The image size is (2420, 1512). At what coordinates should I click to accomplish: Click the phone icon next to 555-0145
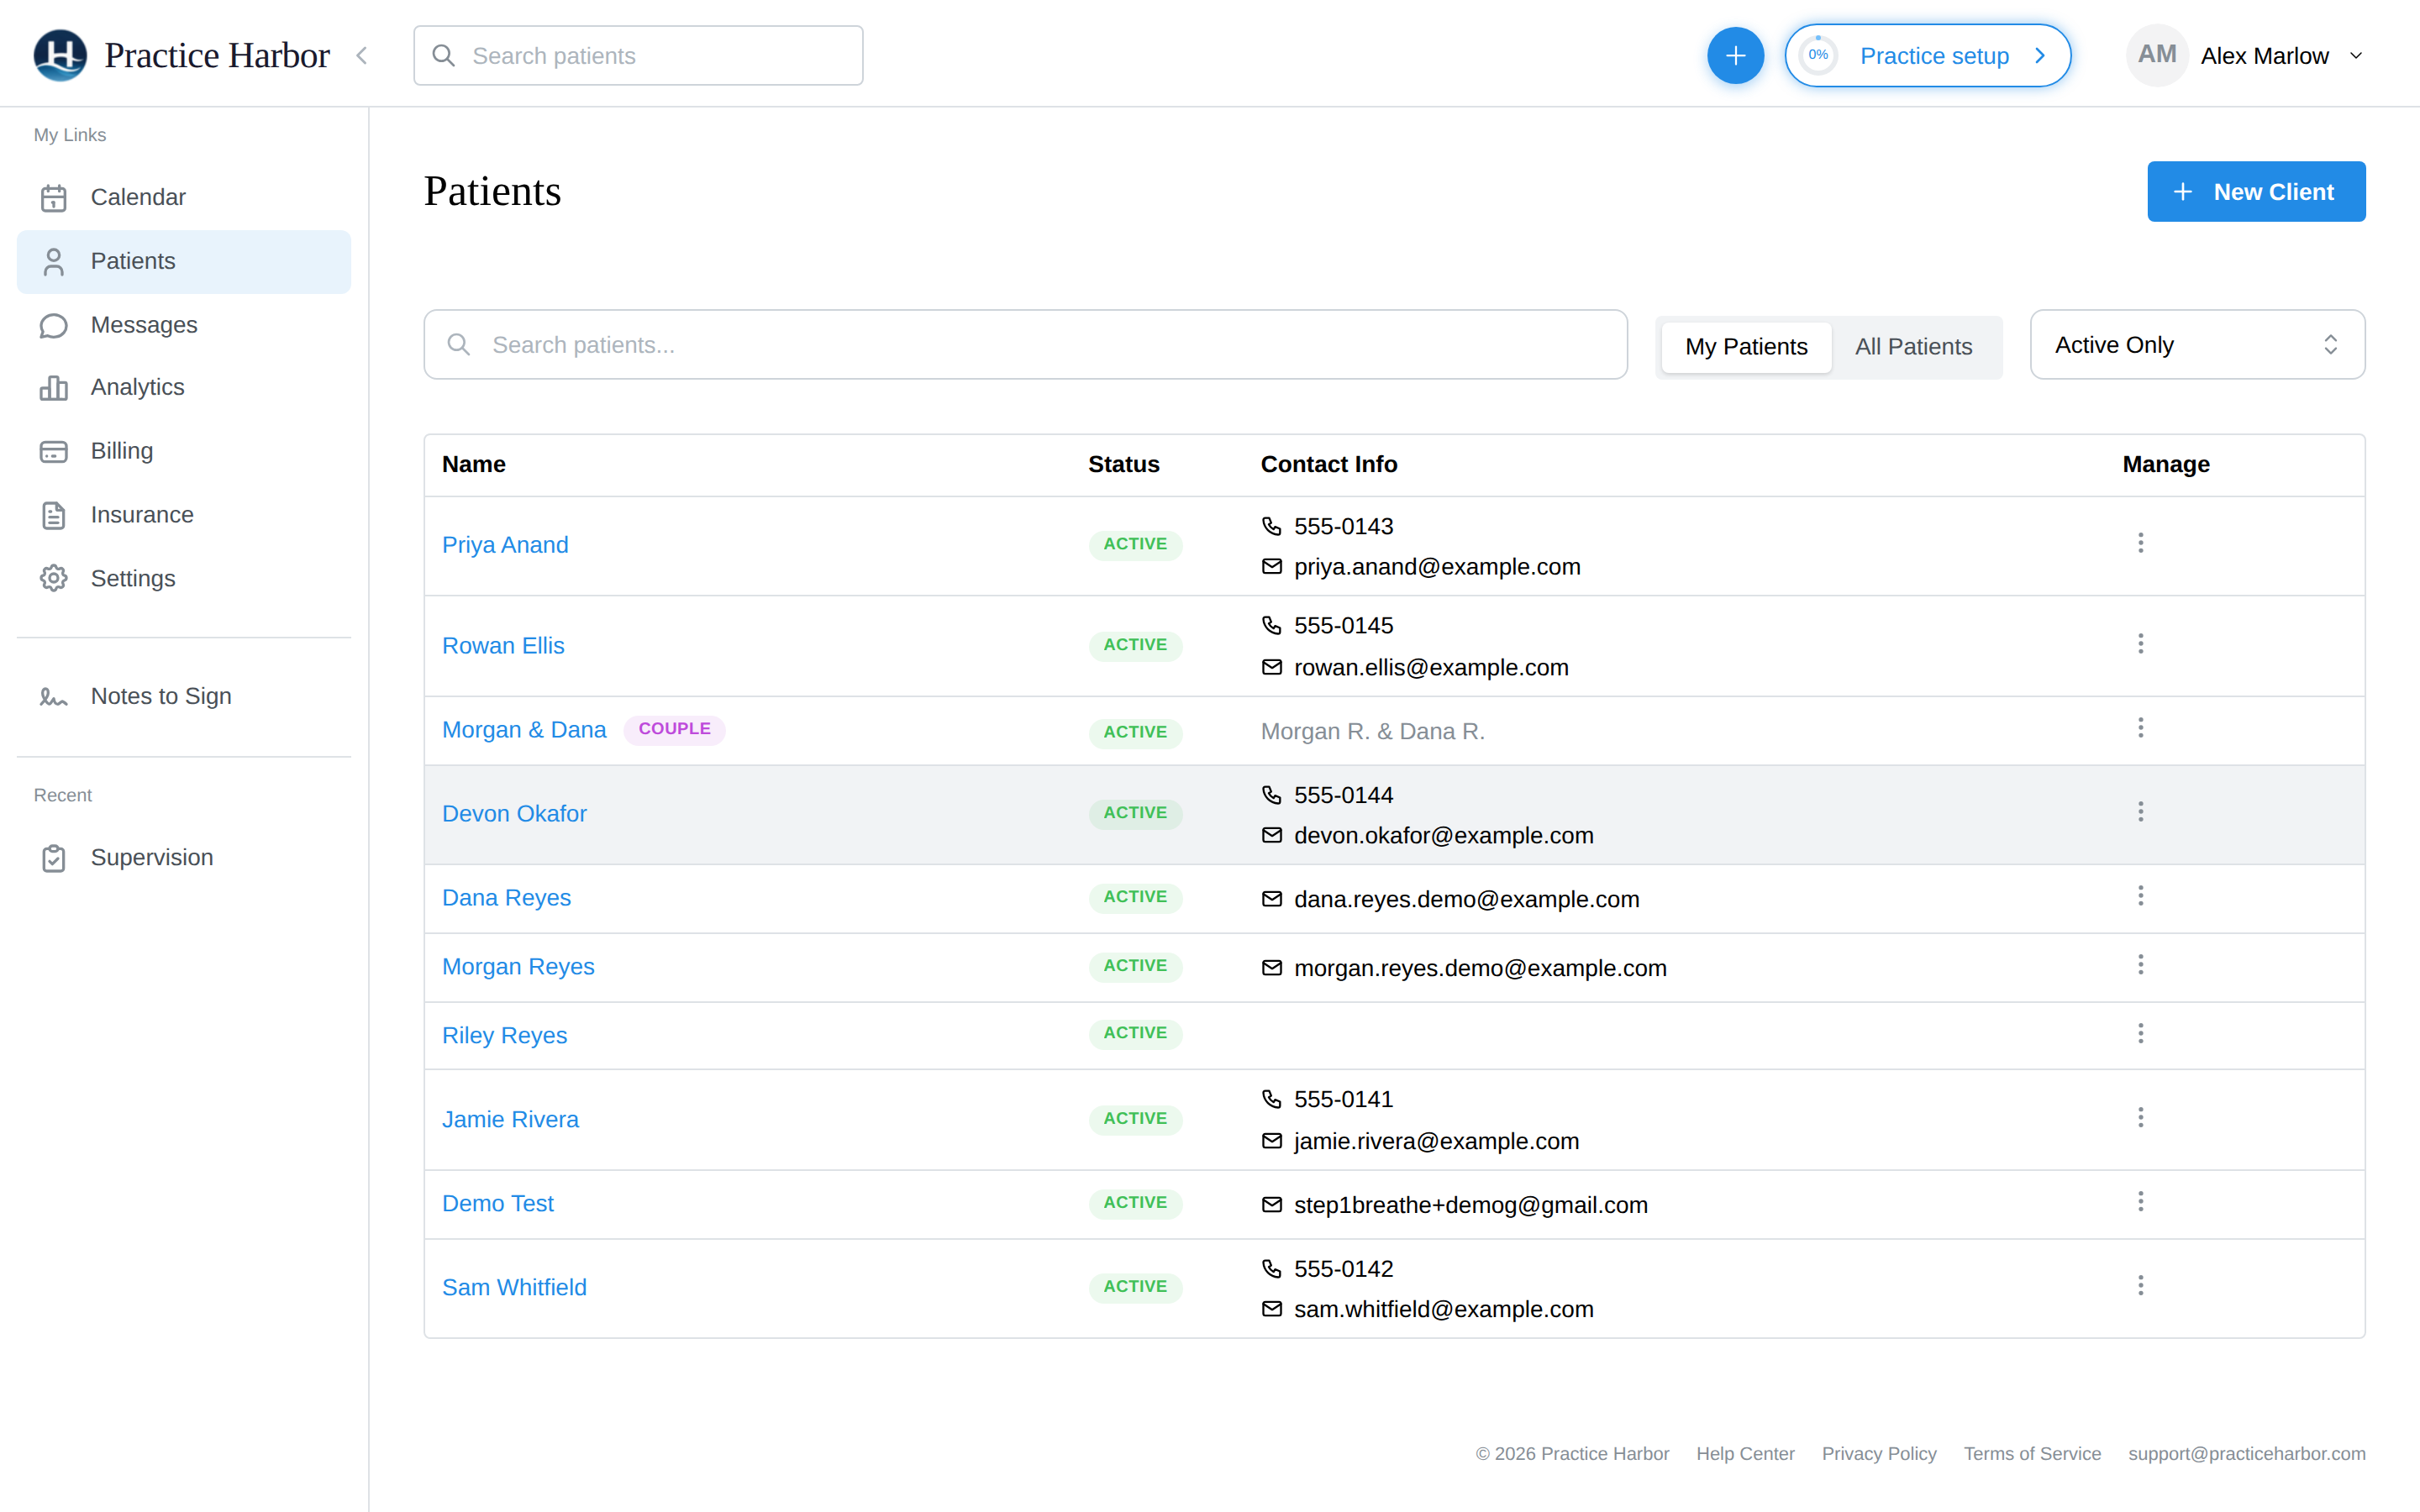point(1271,626)
